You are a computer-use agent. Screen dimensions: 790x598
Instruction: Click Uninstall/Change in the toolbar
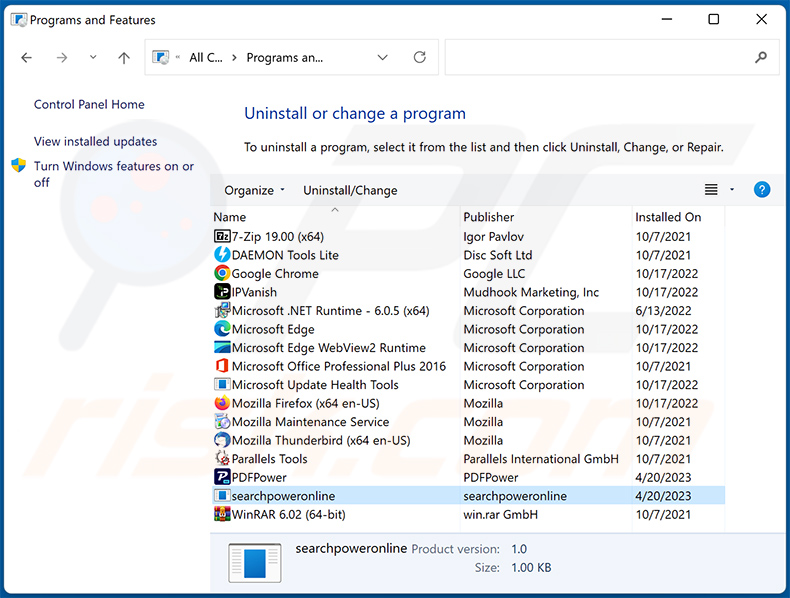350,190
